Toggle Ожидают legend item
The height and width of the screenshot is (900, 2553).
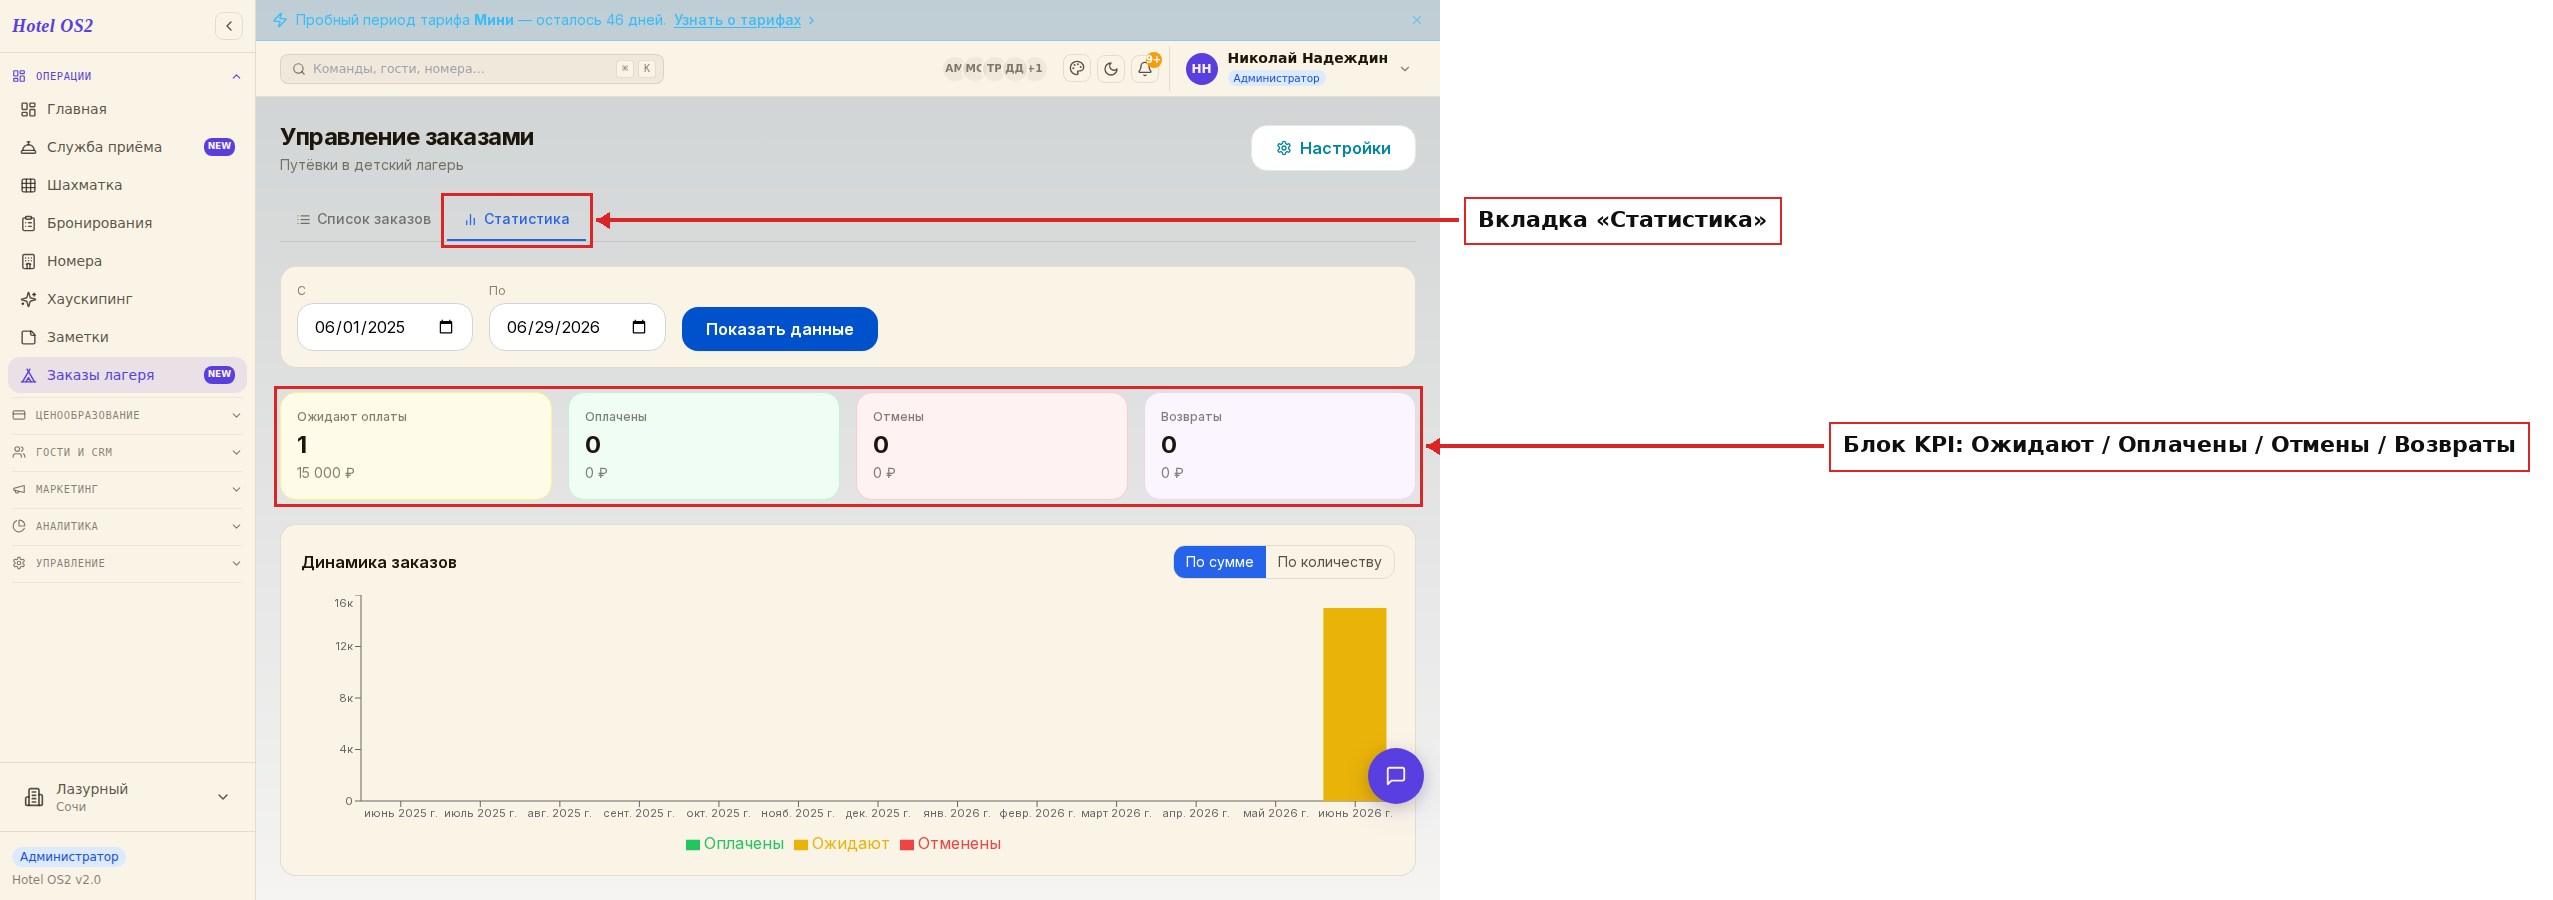(841, 844)
